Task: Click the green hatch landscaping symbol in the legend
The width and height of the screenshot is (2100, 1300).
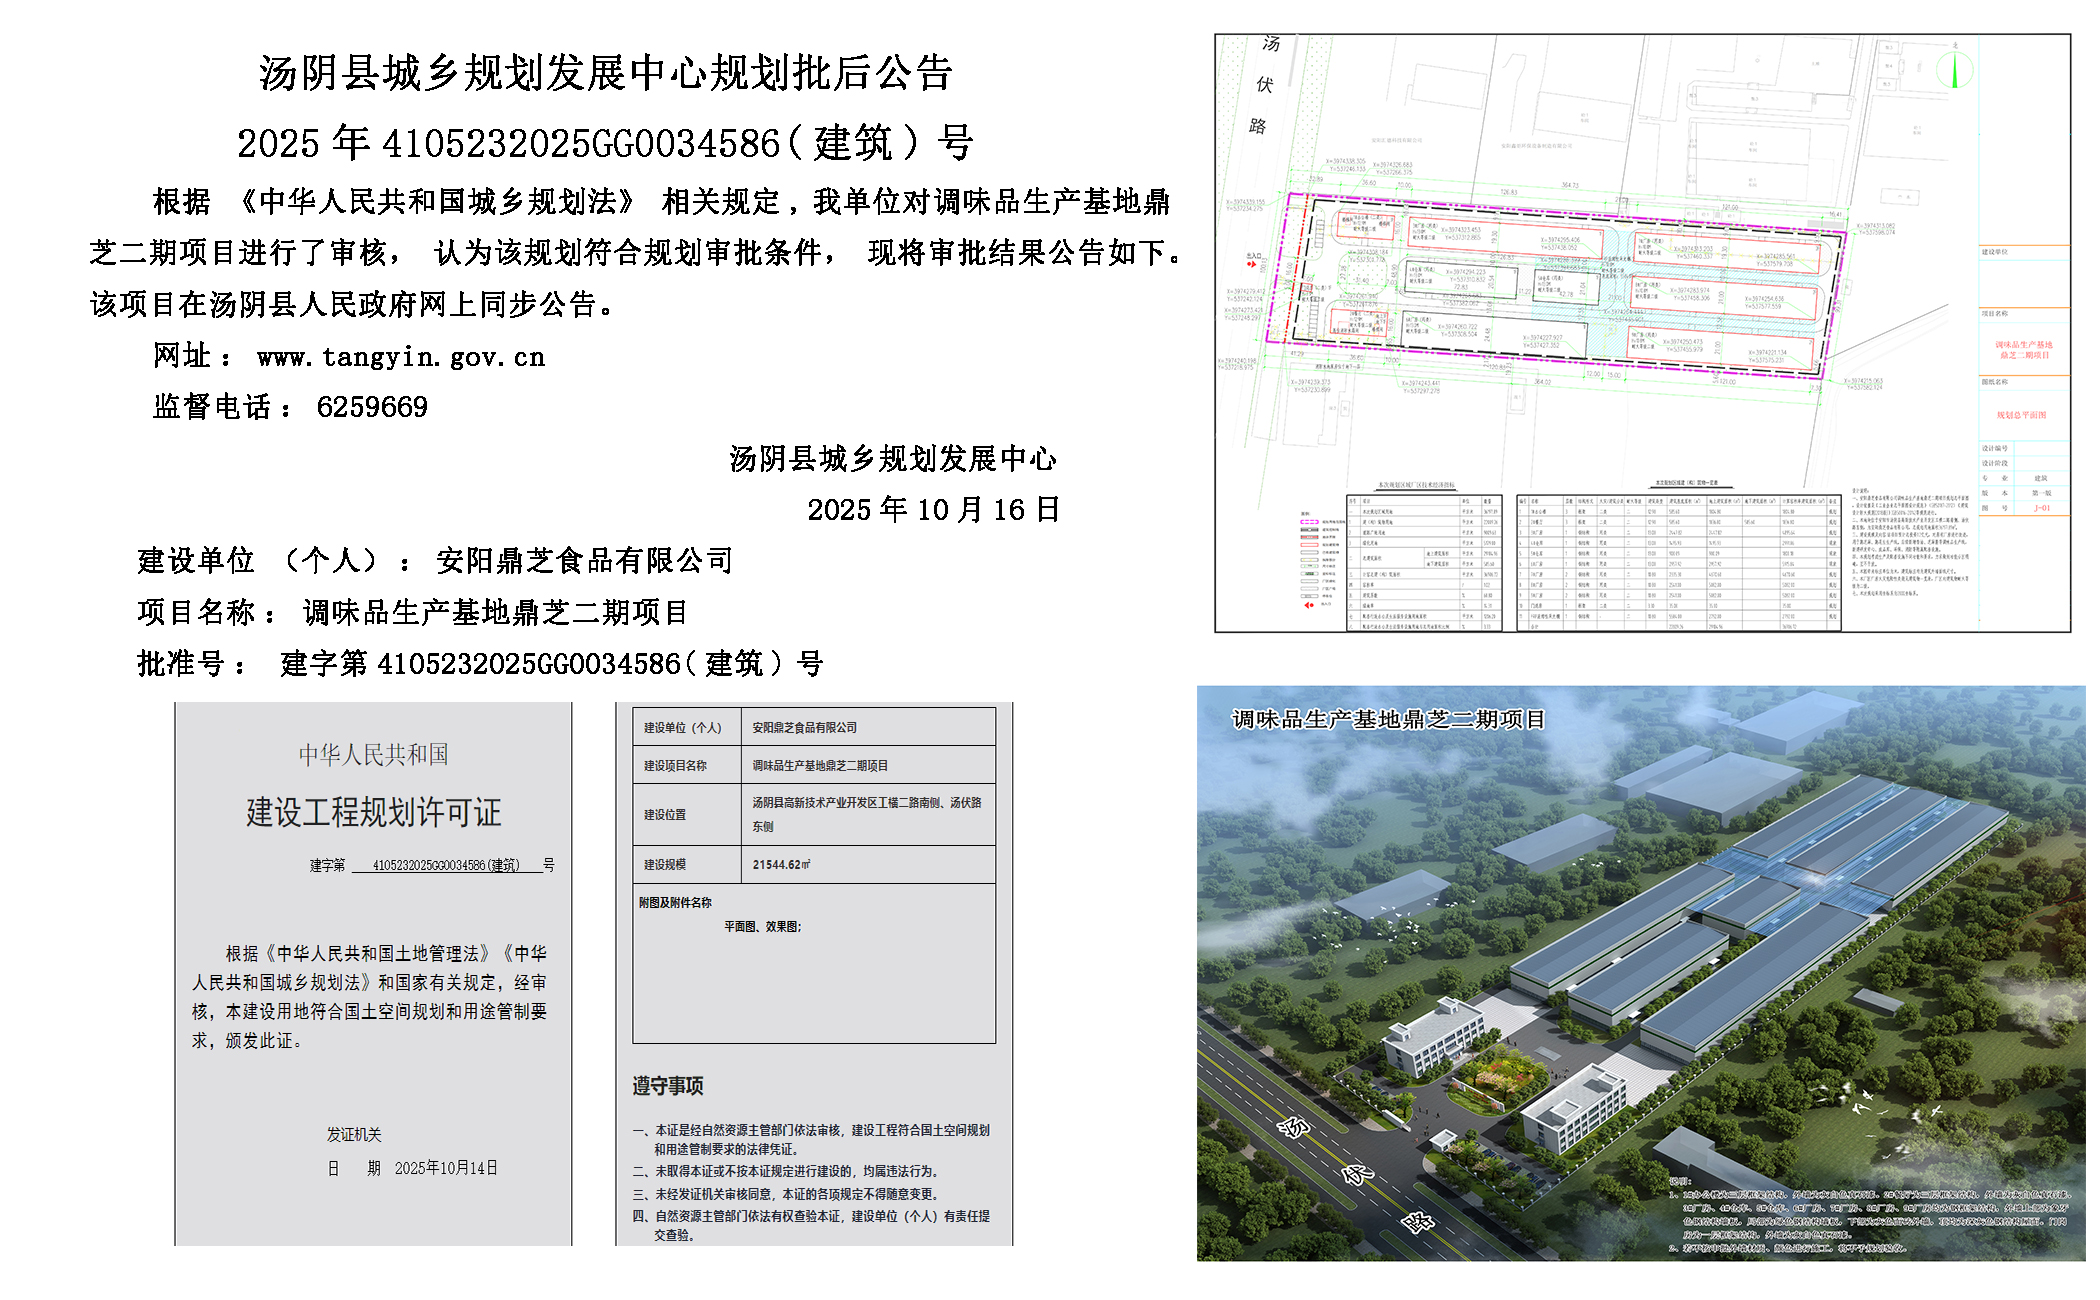Action: [1310, 574]
